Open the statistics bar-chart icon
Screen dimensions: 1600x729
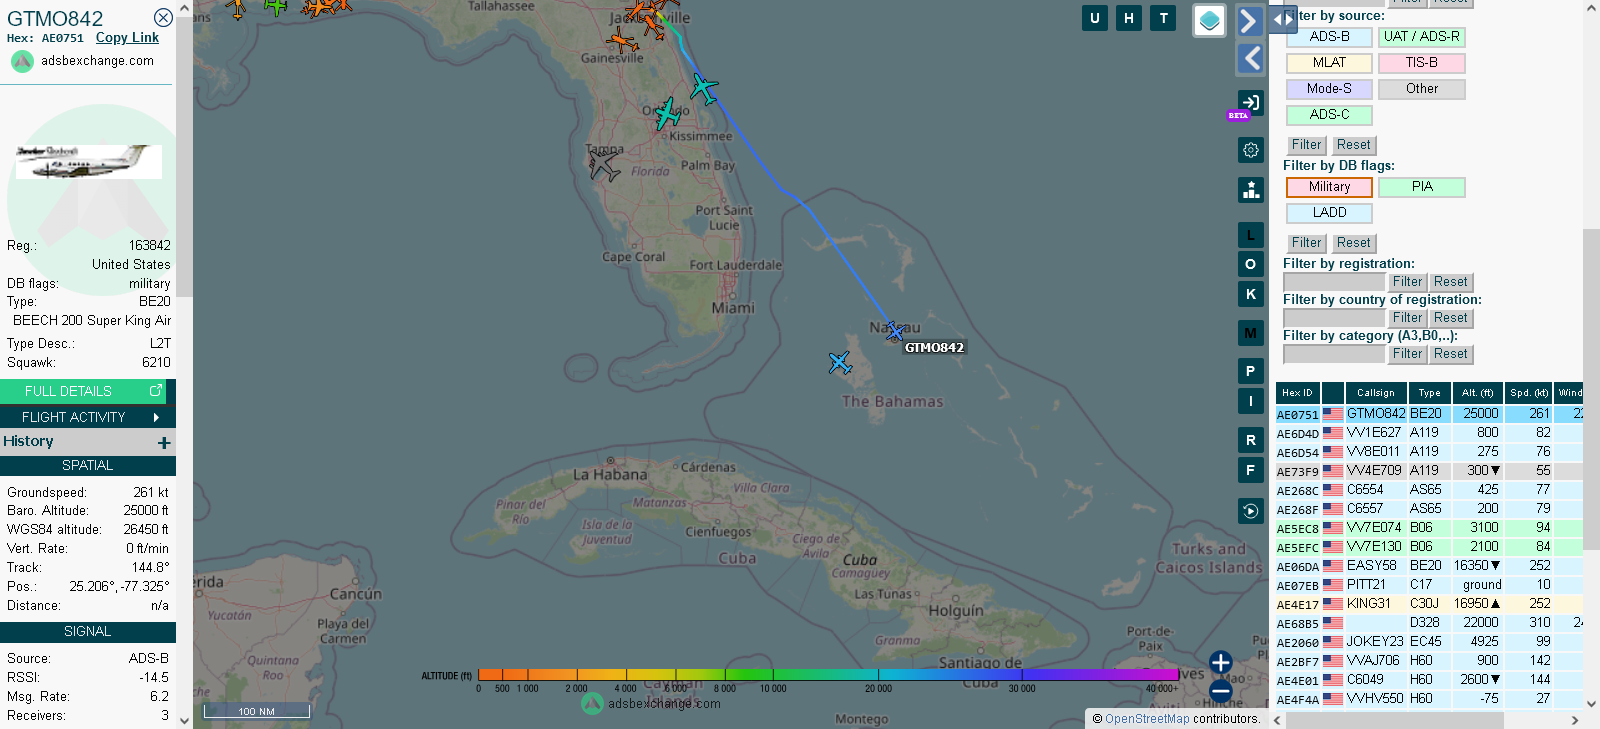1251,189
